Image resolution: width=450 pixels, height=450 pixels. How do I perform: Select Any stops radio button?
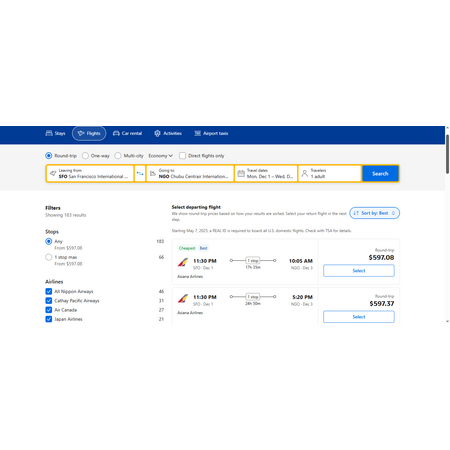pos(49,241)
